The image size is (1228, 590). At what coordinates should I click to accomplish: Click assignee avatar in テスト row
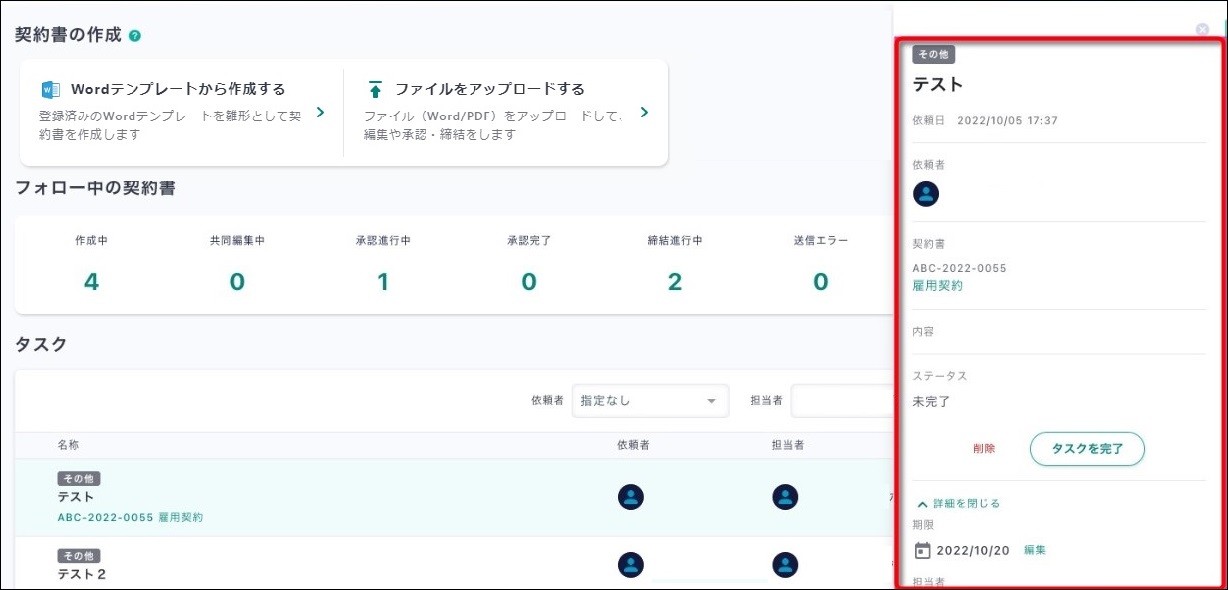(x=785, y=497)
